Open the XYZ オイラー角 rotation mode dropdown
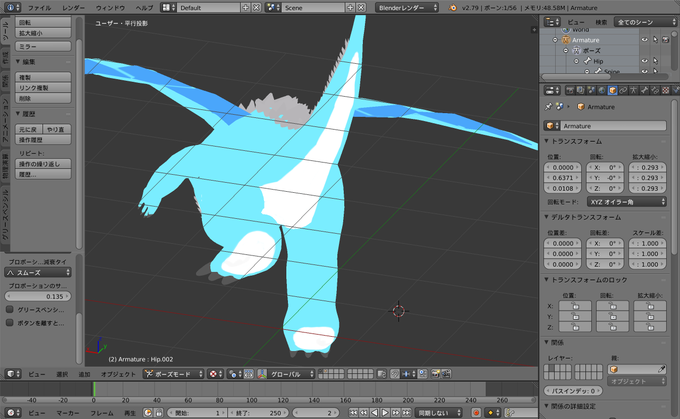This screenshot has width=680, height=419. (626, 202)
